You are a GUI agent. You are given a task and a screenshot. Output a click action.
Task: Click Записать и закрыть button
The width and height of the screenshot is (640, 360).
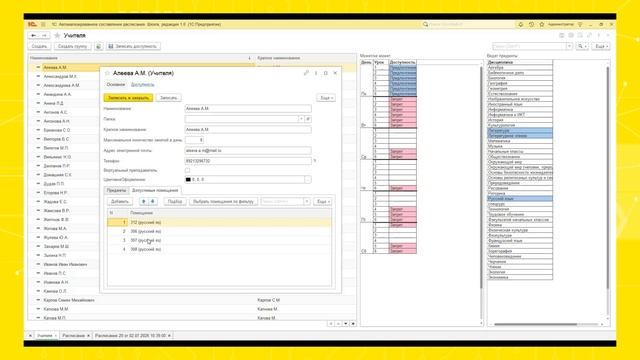(128, 98)
